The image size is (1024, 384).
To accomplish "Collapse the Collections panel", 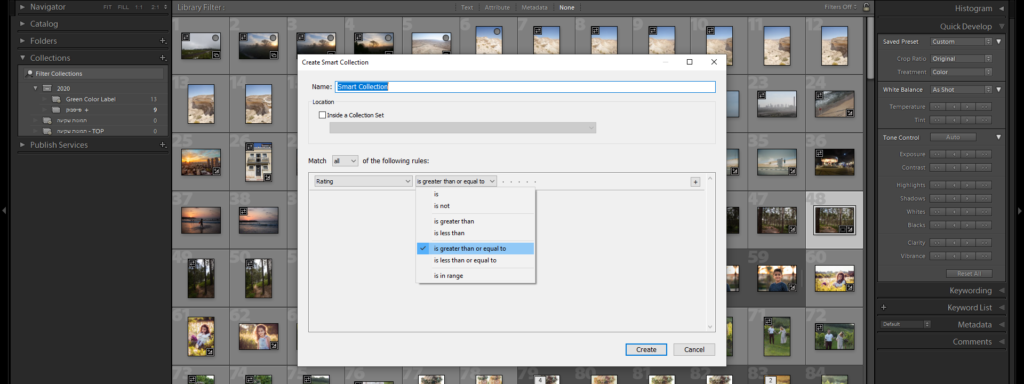I will [23, 57].
